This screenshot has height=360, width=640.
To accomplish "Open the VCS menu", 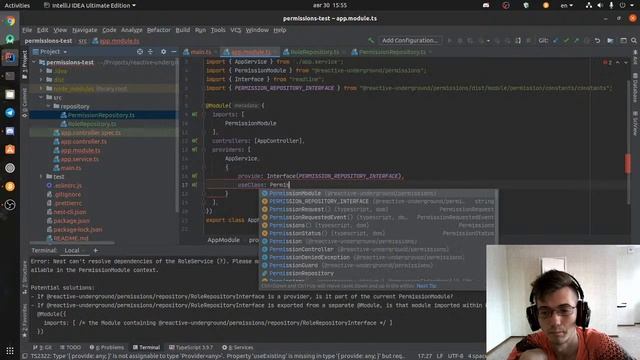I will point(236,30).
